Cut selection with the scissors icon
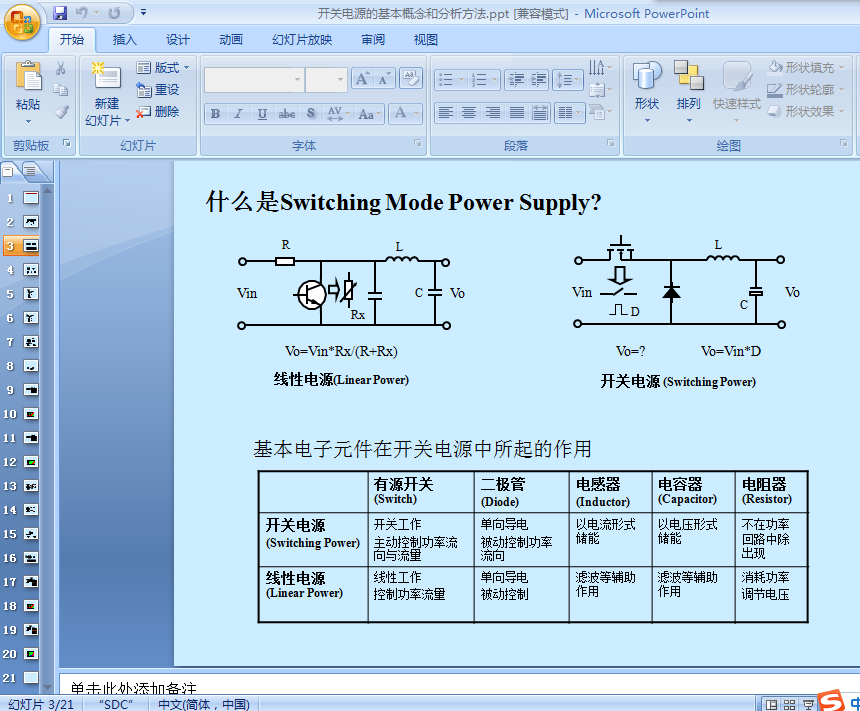The height and width of the screenshot is (711, 860). [x=60, y=68]
